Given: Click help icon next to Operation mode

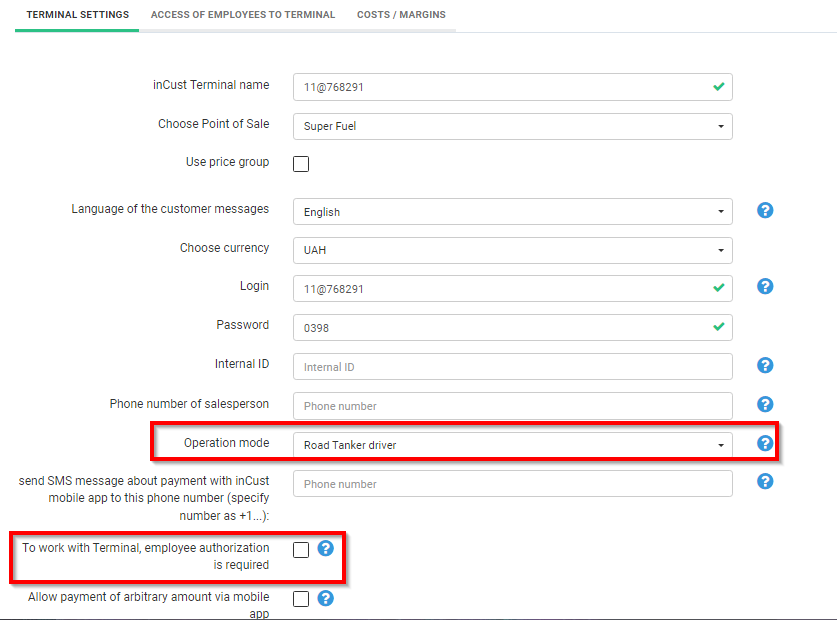Looking at the screenshot, I should [765, 443].
